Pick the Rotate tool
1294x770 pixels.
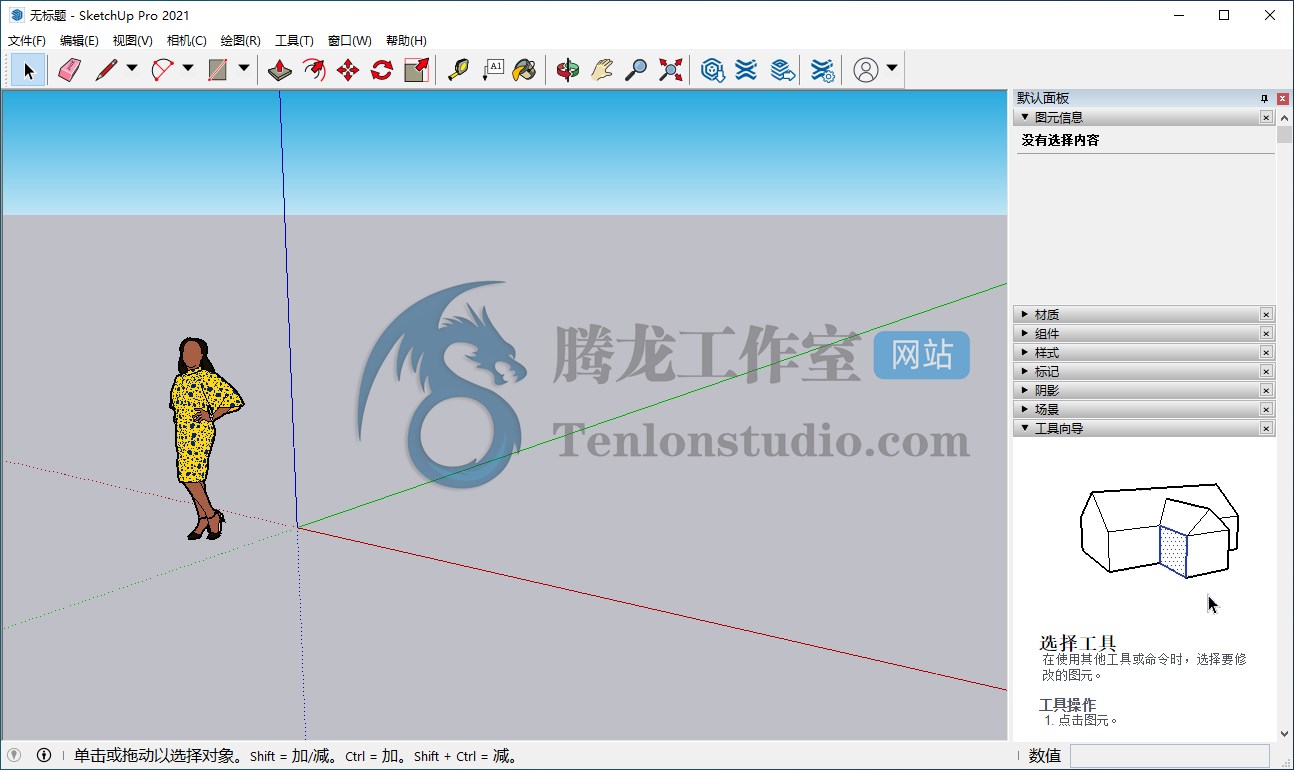click(382, 70)
